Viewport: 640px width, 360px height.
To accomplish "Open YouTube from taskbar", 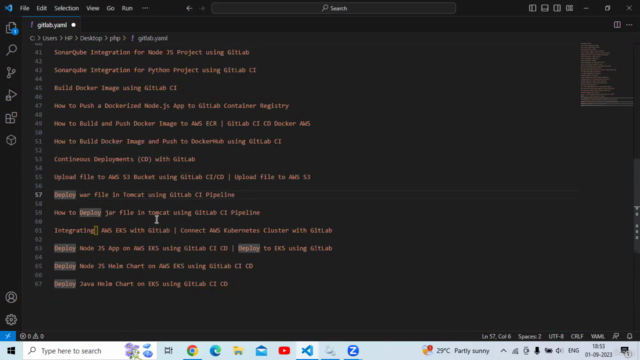I will point(284,351).
